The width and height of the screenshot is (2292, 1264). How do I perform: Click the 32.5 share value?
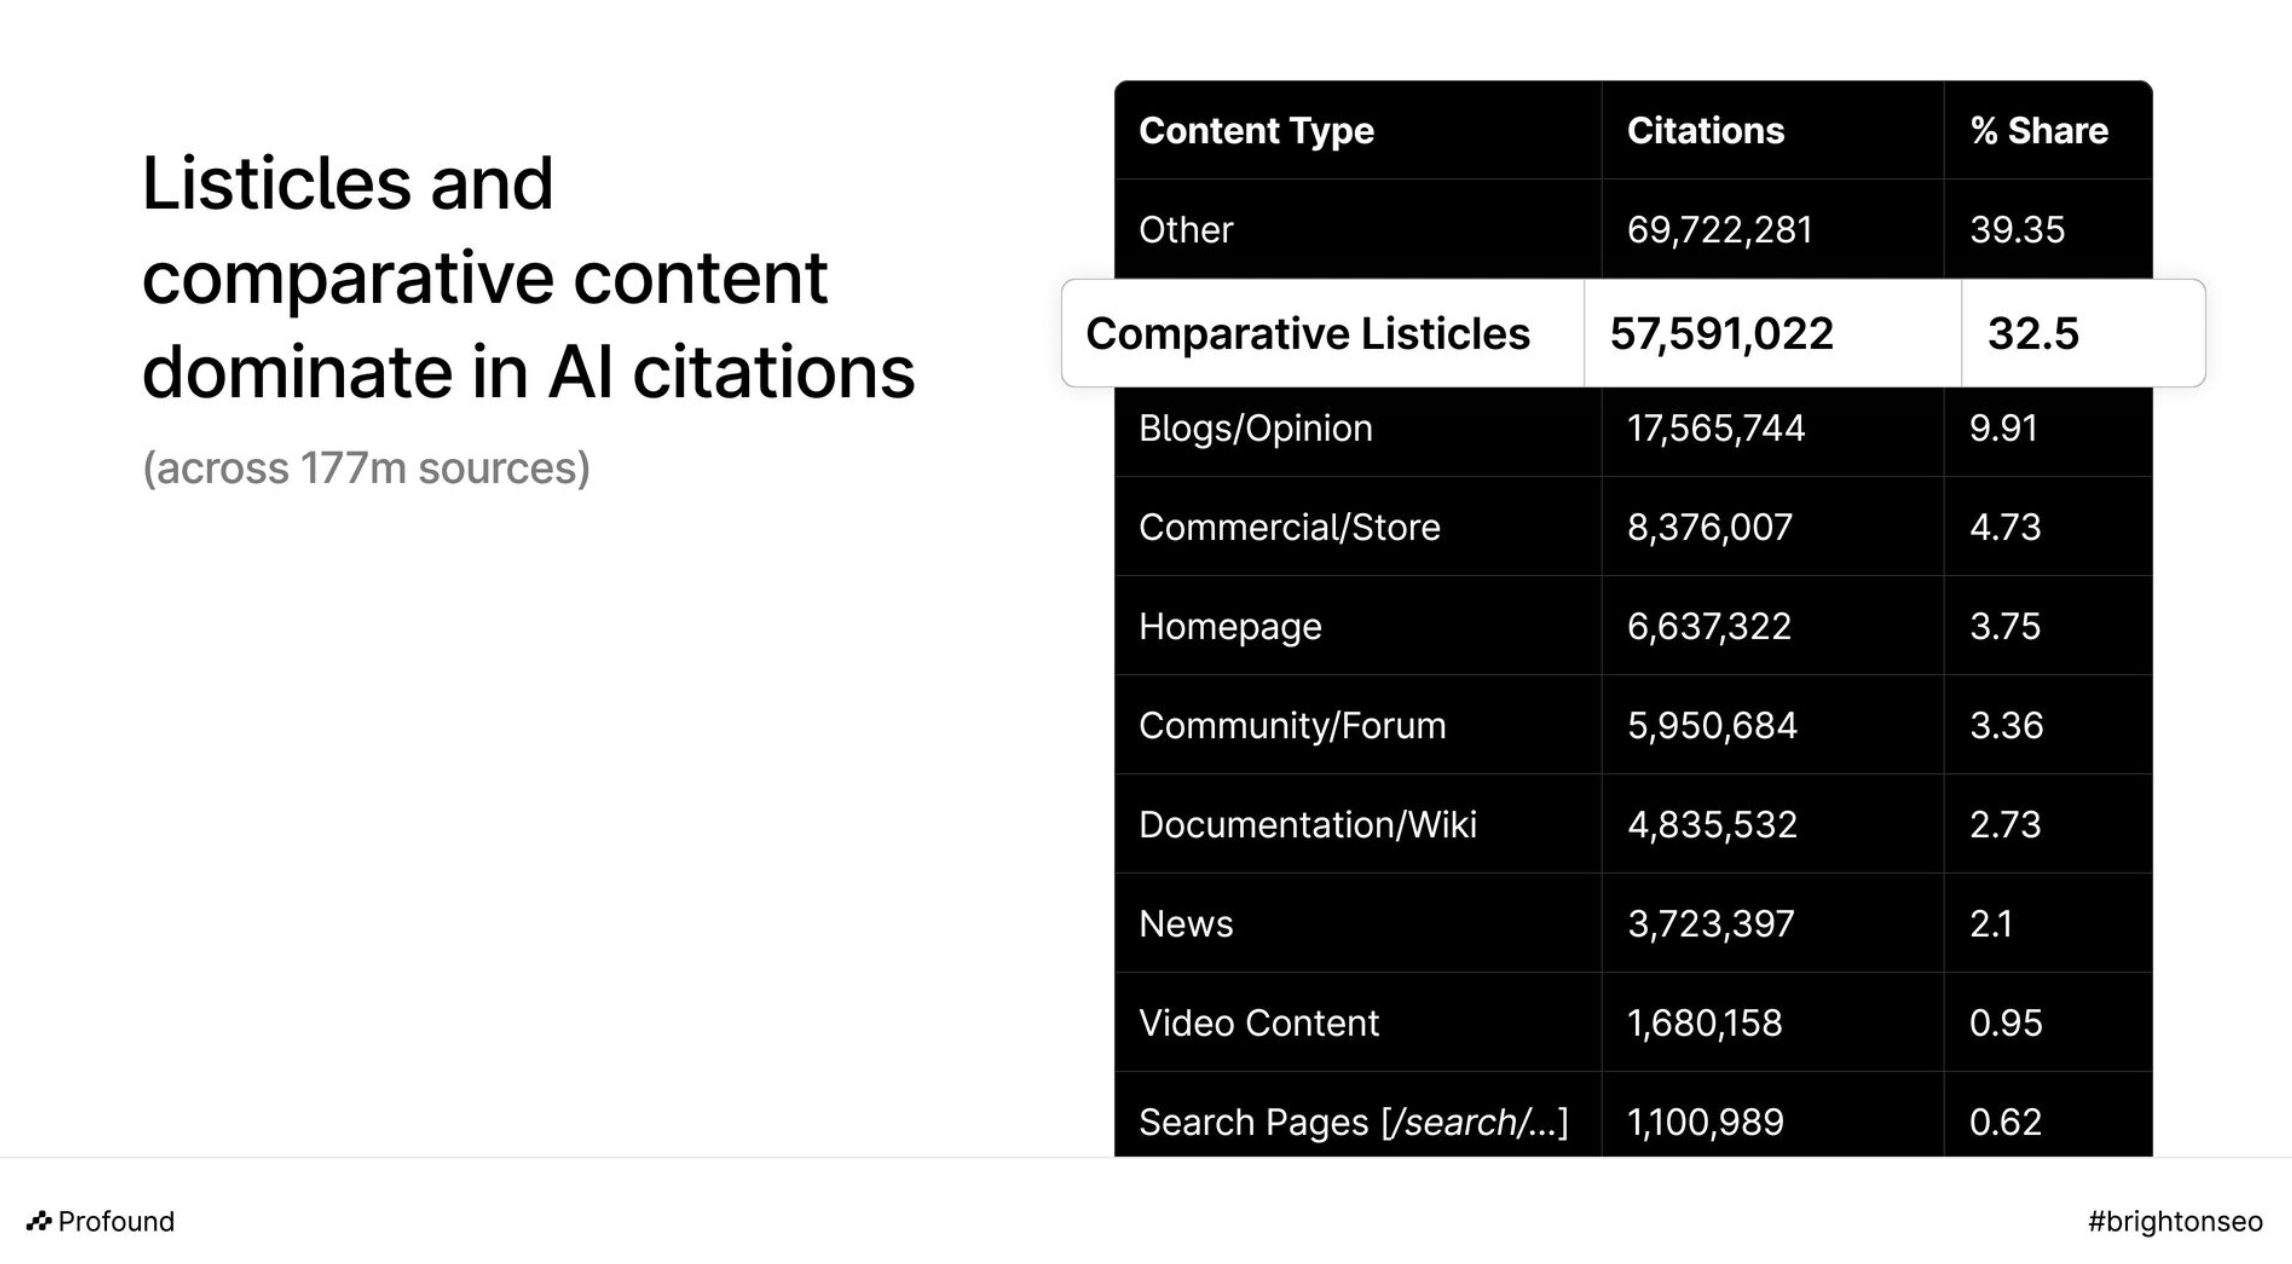point(2033,334)
